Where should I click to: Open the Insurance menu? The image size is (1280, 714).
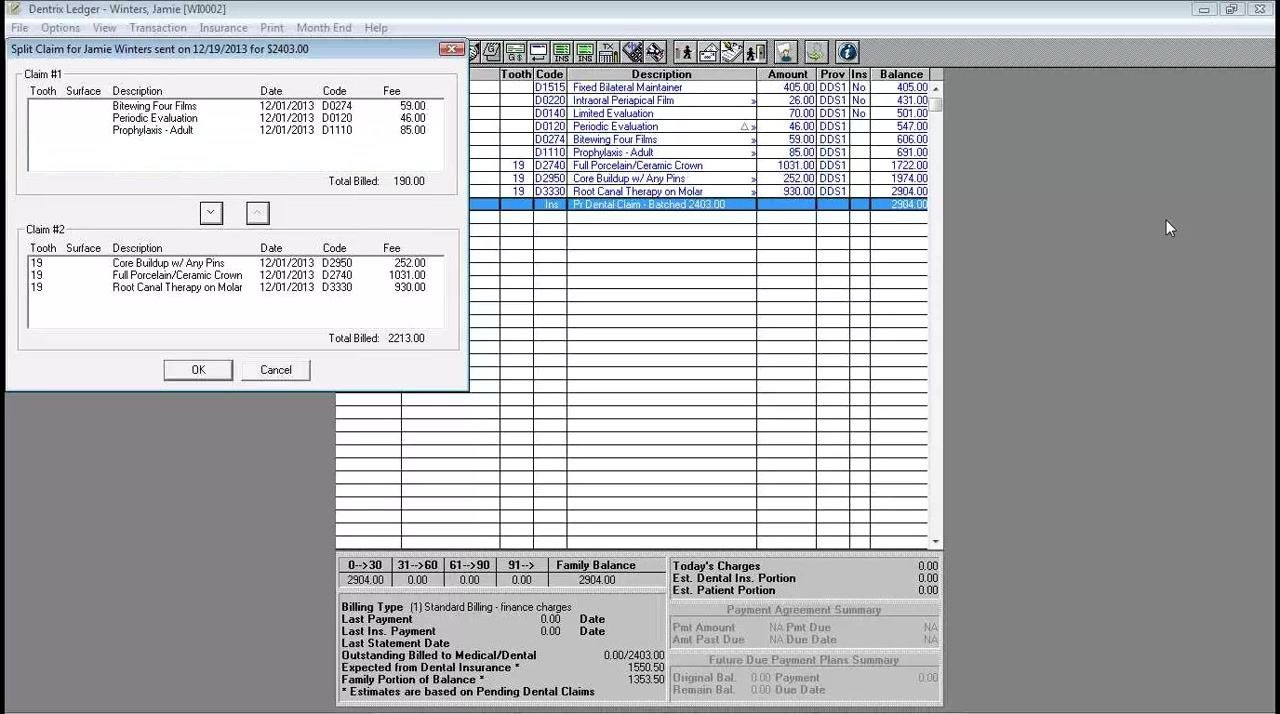(x=223, y=28)
